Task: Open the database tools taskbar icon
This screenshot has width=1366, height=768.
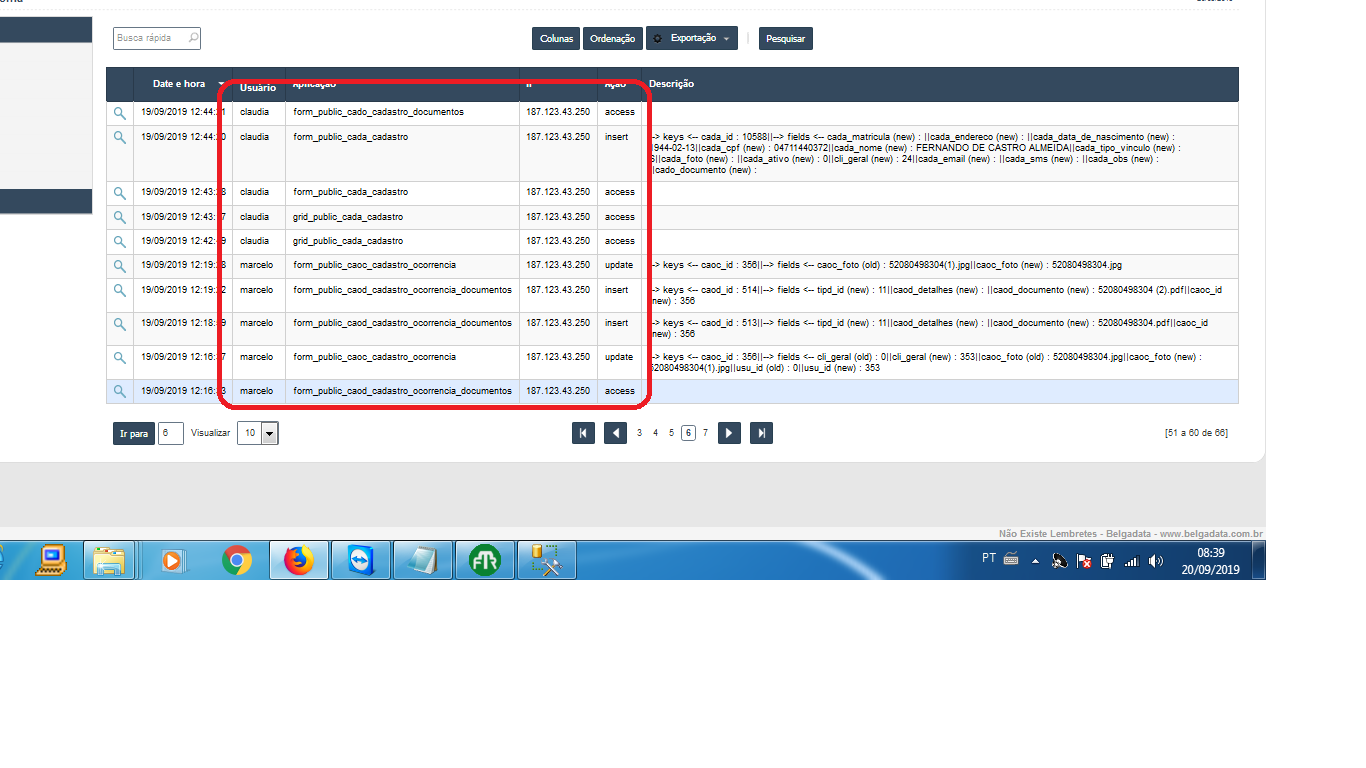Action: click(547, 561)
